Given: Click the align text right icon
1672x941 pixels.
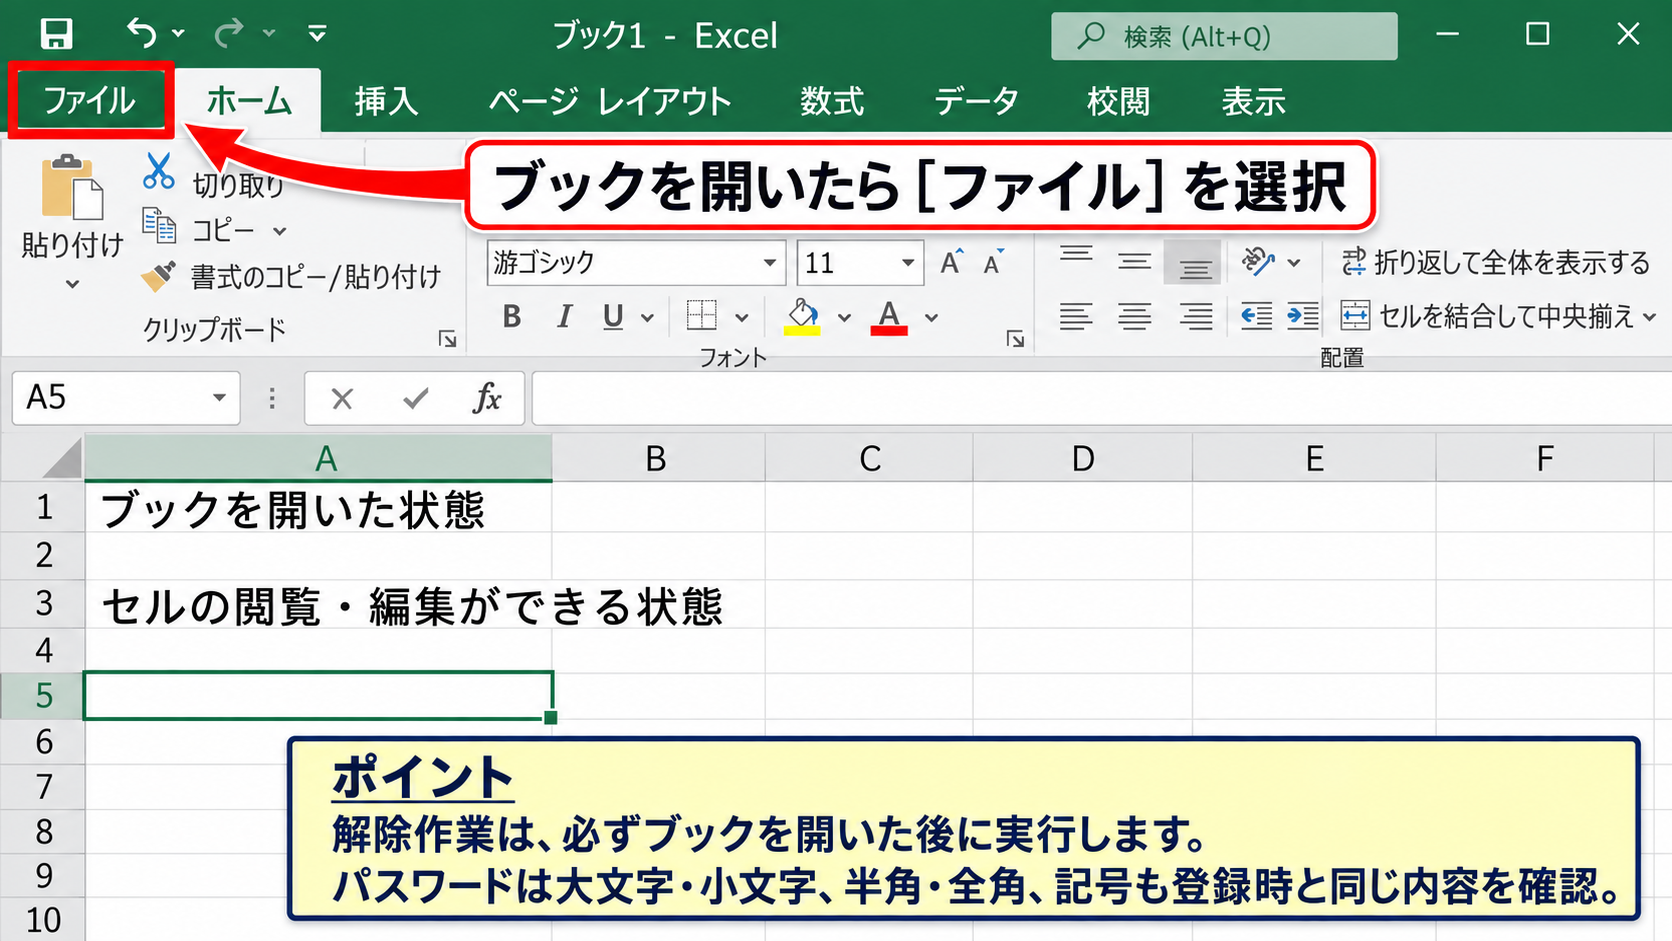Looking at the screenshot, I should tap(1195, 317).
